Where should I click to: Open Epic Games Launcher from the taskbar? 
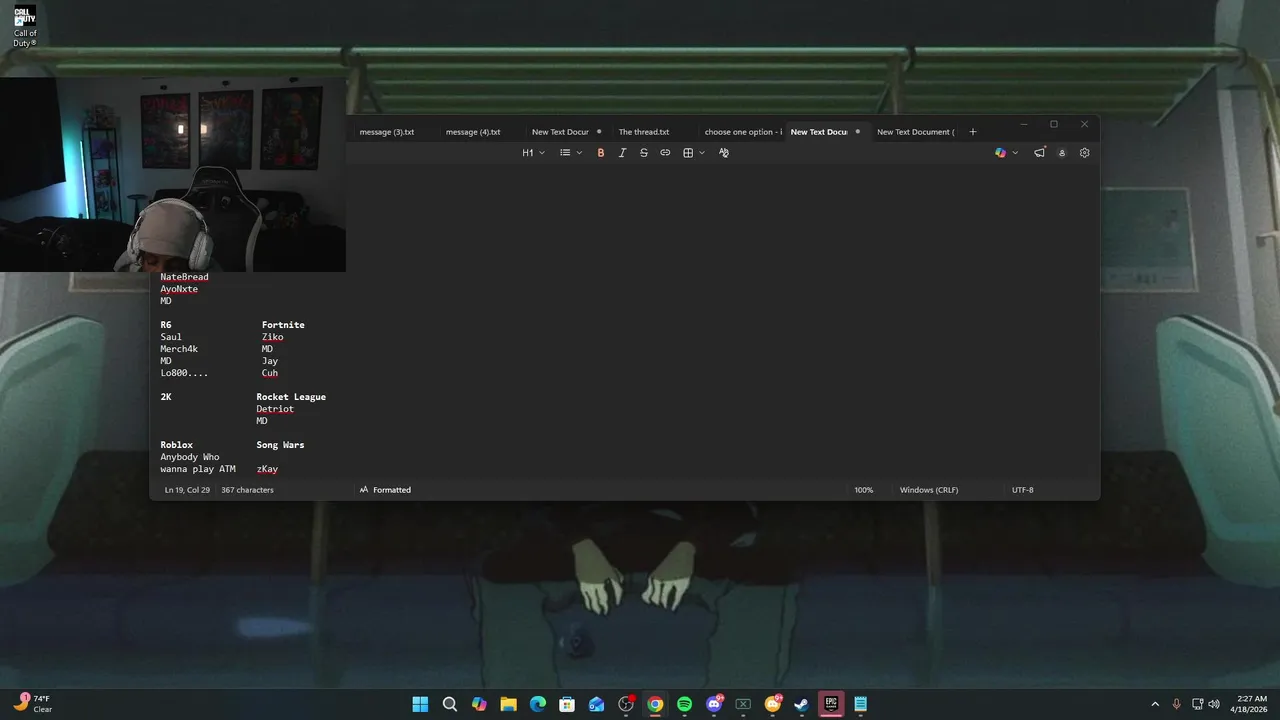click(x=831, y=704)
